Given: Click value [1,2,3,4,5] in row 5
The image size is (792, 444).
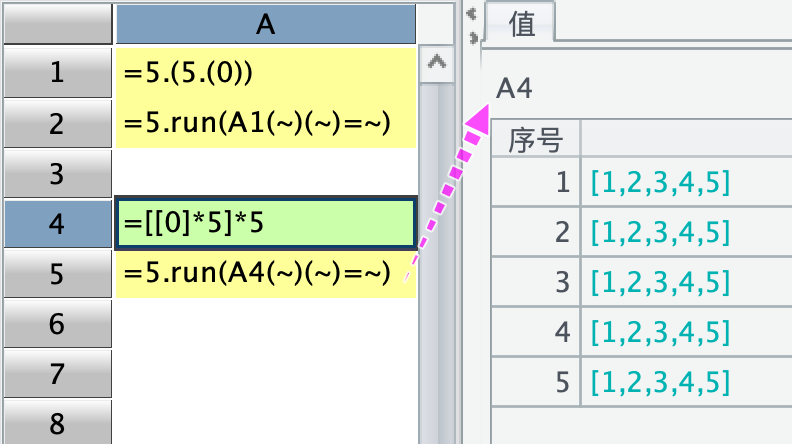Looking at the screenshot, I should [660, 382].
